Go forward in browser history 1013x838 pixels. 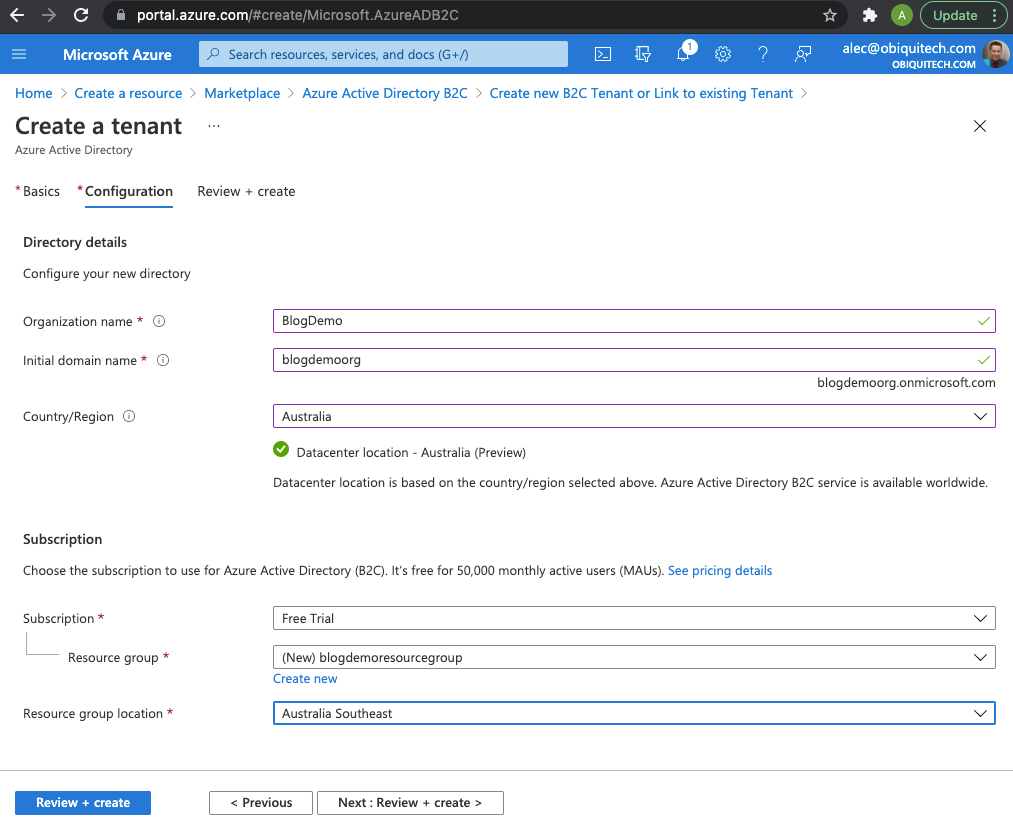tap(49, 15)
